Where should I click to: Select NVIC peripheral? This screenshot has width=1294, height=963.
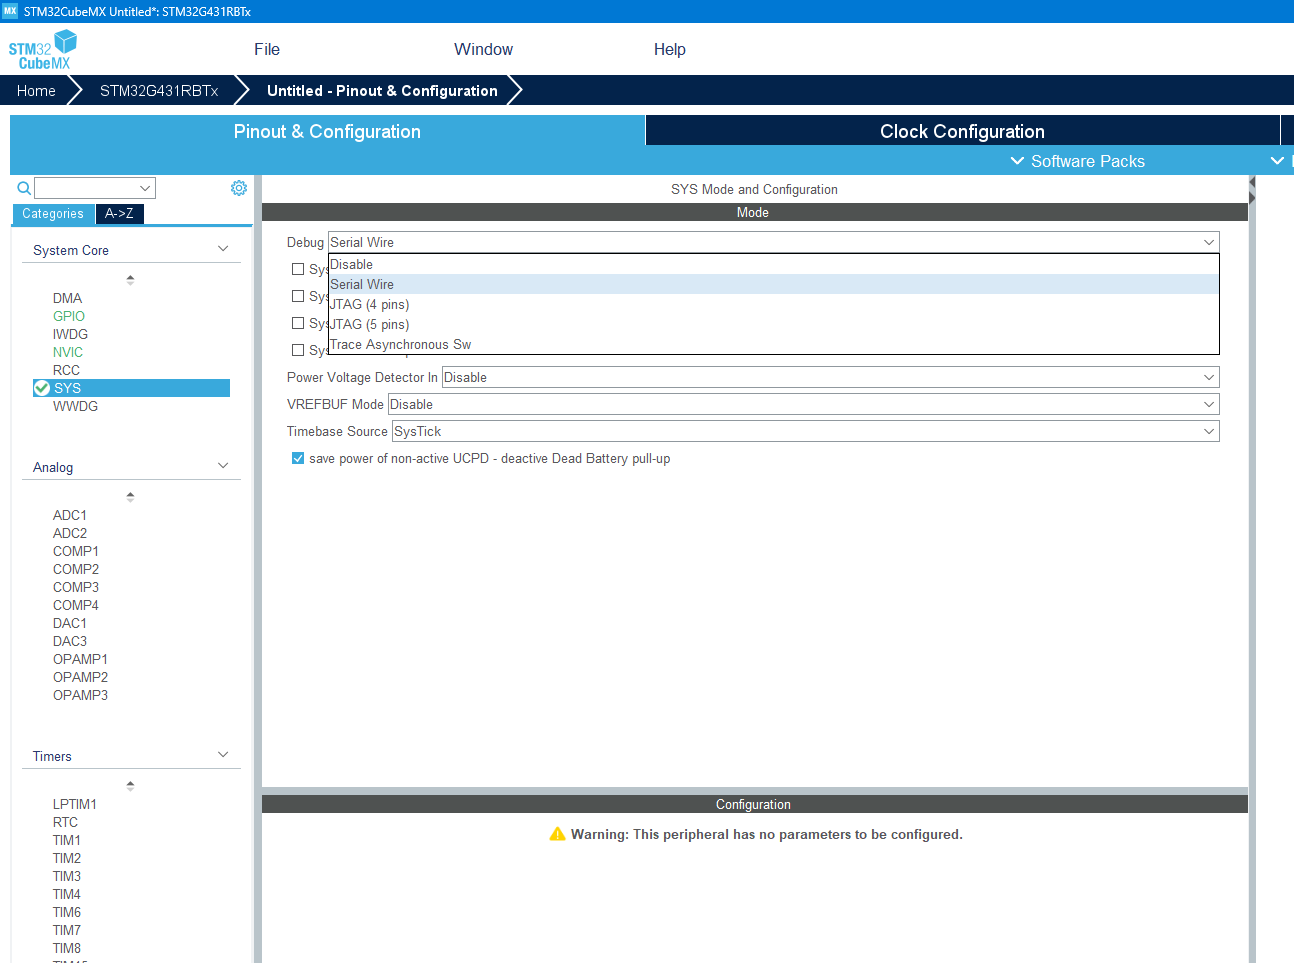(x=68, y=352)
